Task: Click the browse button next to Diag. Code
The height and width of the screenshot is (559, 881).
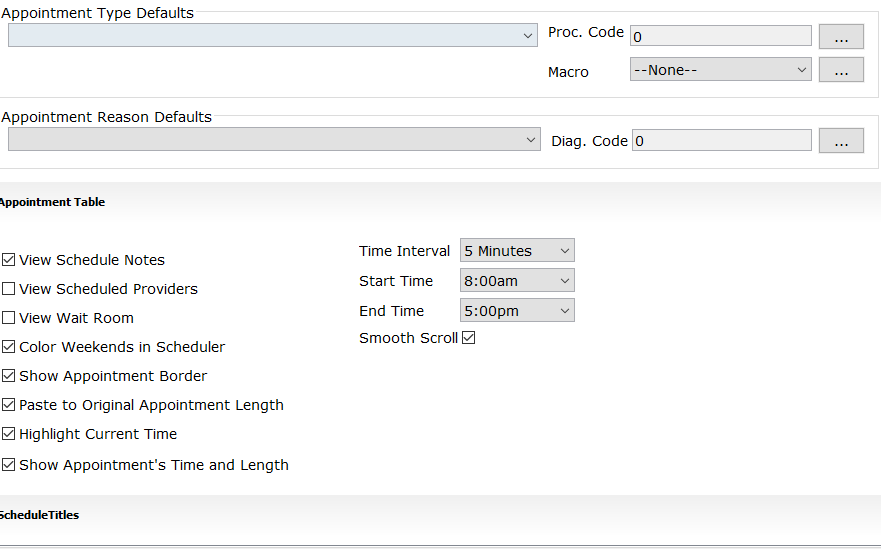Action: [x=841, y=141]
